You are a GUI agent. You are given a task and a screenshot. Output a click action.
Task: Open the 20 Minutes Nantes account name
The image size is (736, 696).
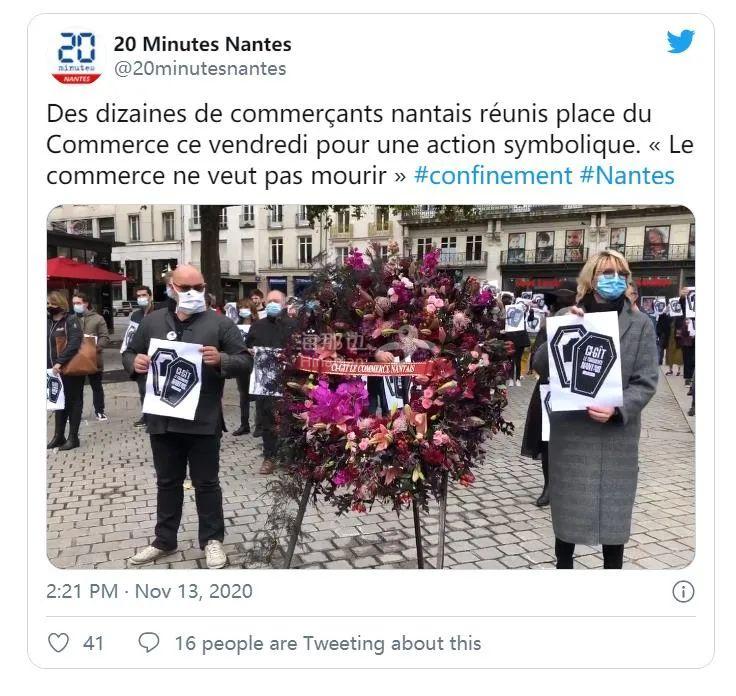click(x=202, y=44)
